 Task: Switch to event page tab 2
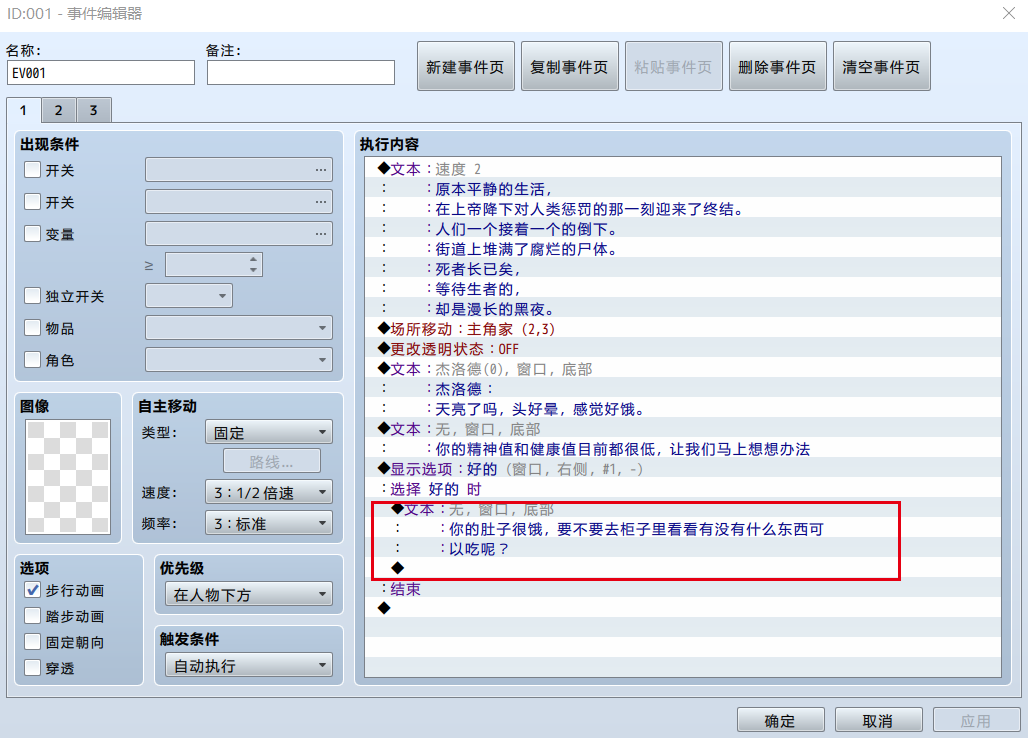pos(58,110)
